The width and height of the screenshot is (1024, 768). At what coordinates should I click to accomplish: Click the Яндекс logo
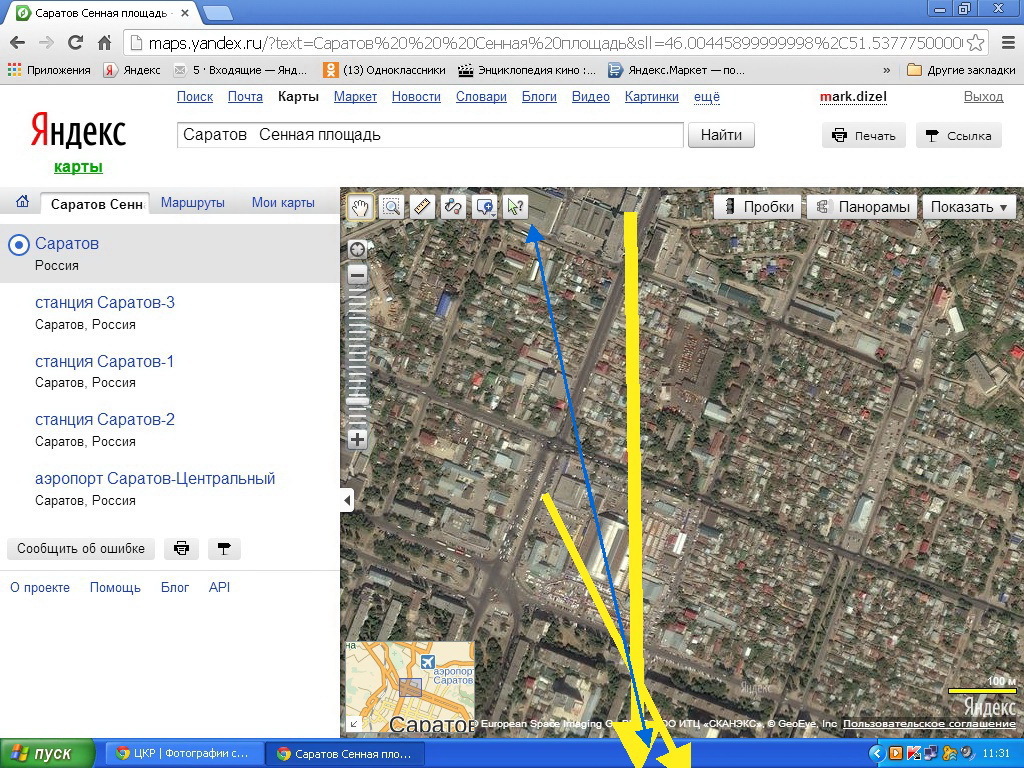[78, 131]
